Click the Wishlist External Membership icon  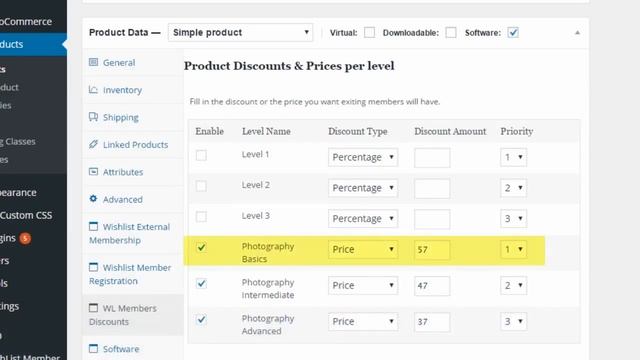point(93,226)
